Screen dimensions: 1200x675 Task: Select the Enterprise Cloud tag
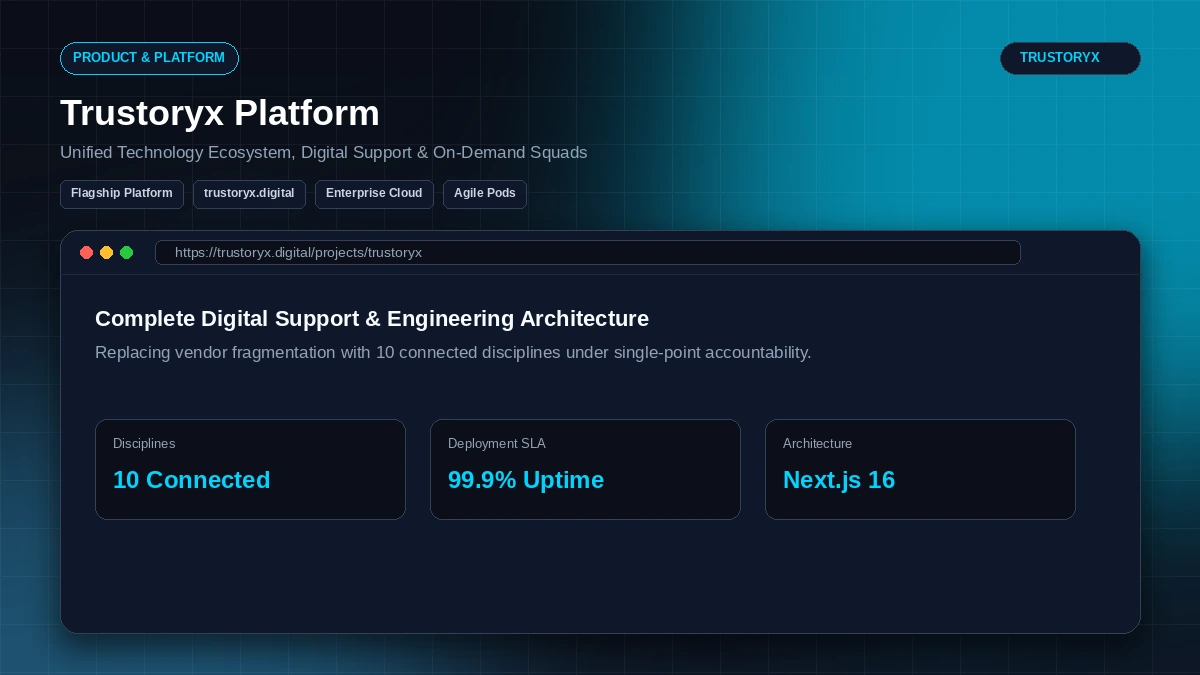tap(374, 194)
